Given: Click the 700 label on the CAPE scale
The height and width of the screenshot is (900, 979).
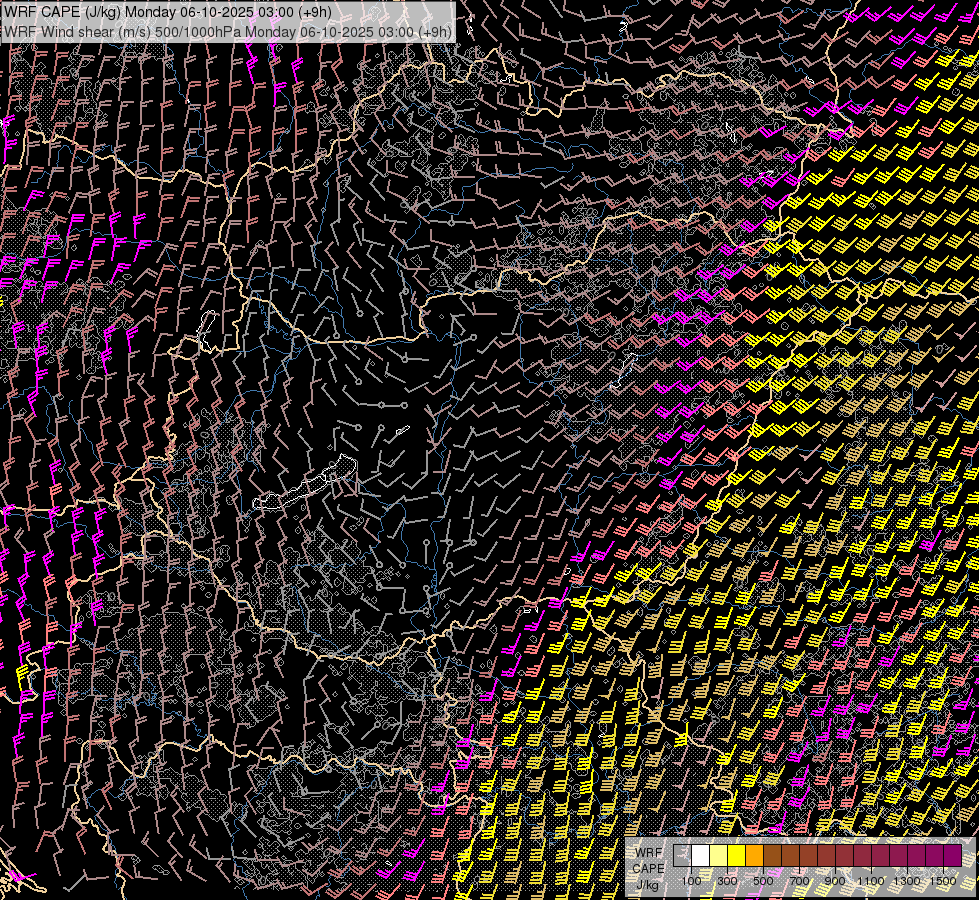Looking at the screenshot, I should point(799,881).
